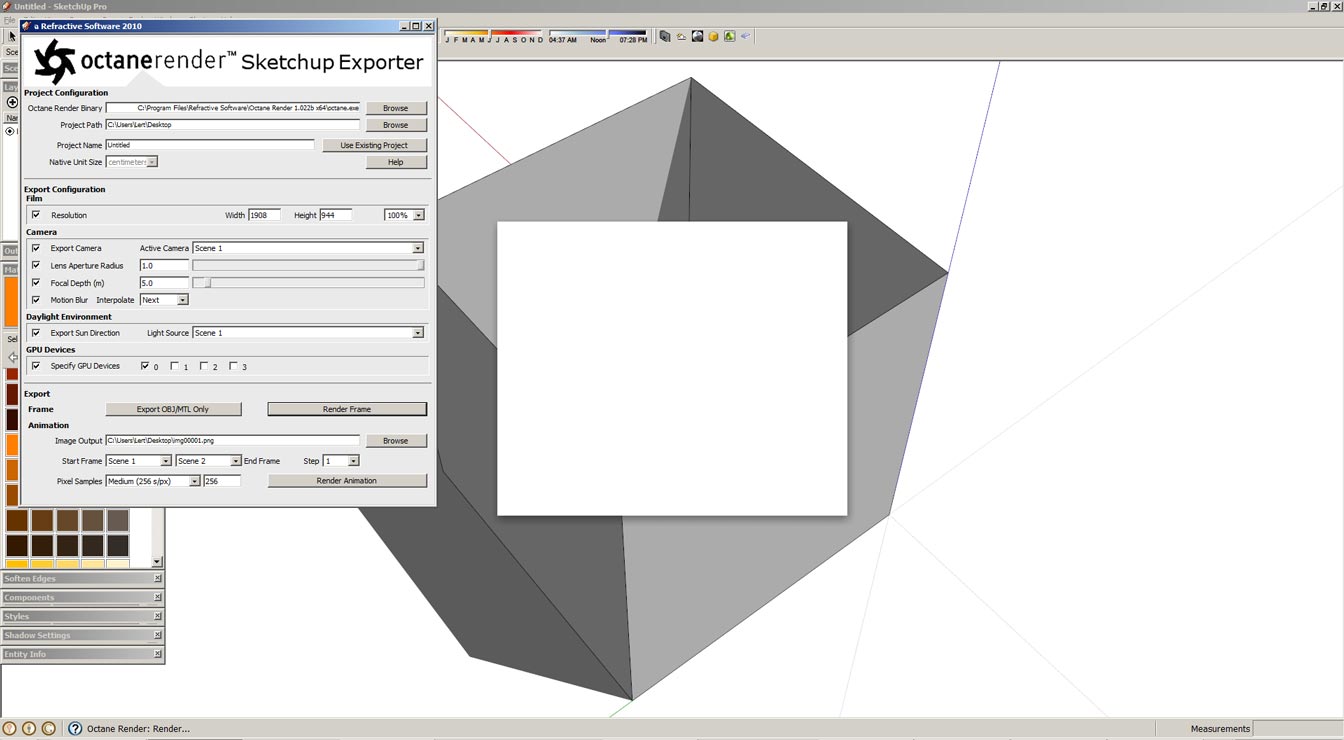1344x740 pixels.
Task: Open the Light Source scene dropdown
Action: pyautogui.click(x=418, y=333)
